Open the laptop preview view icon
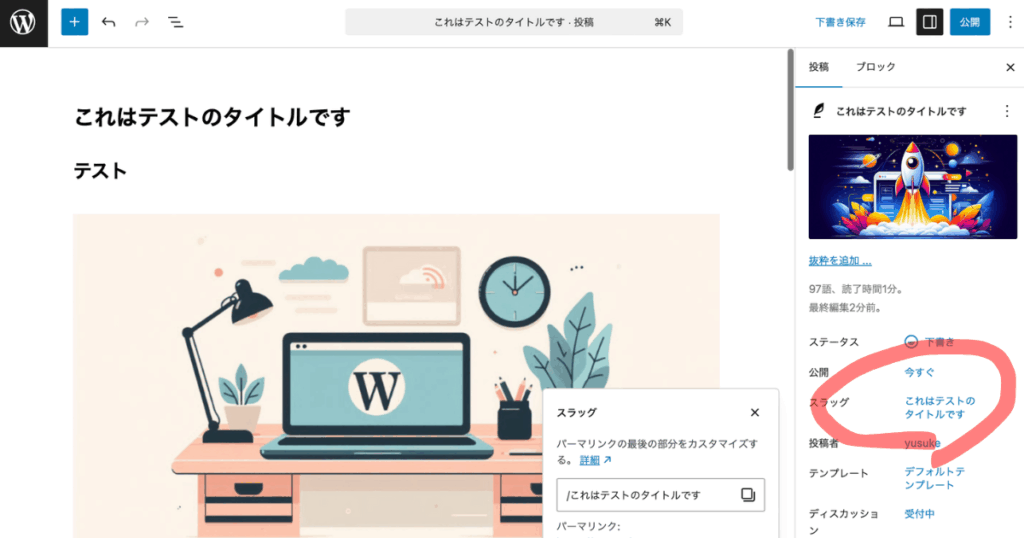Screen dimensions: 1024x538 [x=896, y=22]
